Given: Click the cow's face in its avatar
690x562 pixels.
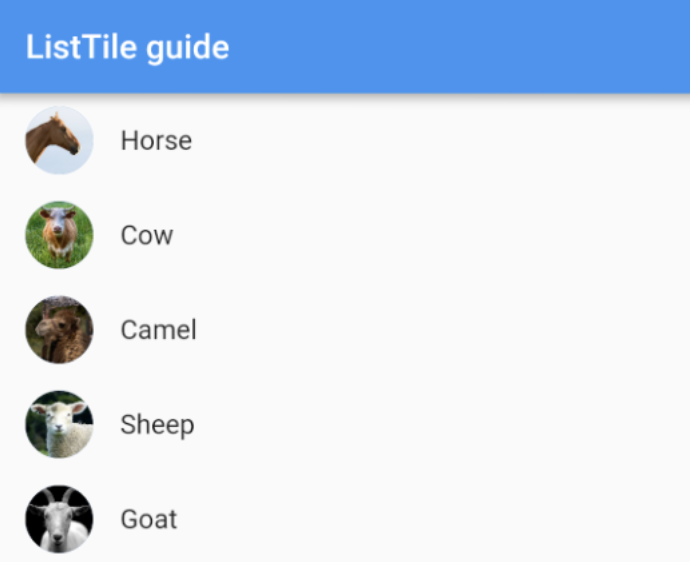Looking at the screenshot, I should click(x=58, y=221).
